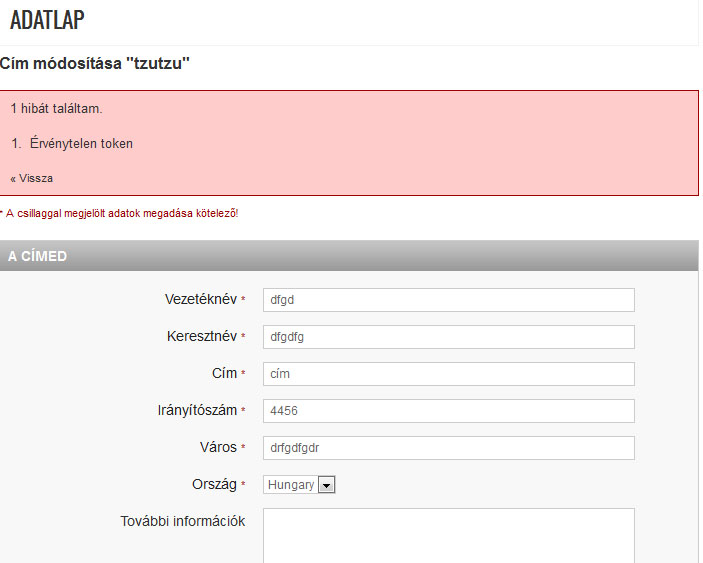Click into the Cím address field

click(448, 374)
